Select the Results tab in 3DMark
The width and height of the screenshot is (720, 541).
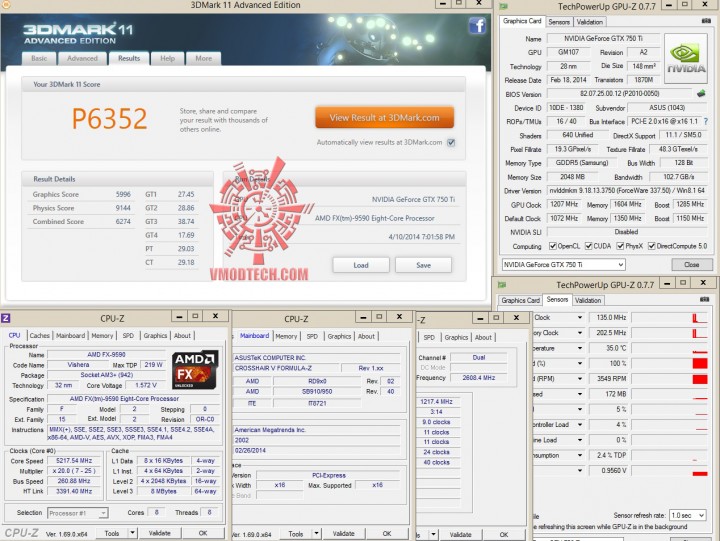click(x=129, y=58)
